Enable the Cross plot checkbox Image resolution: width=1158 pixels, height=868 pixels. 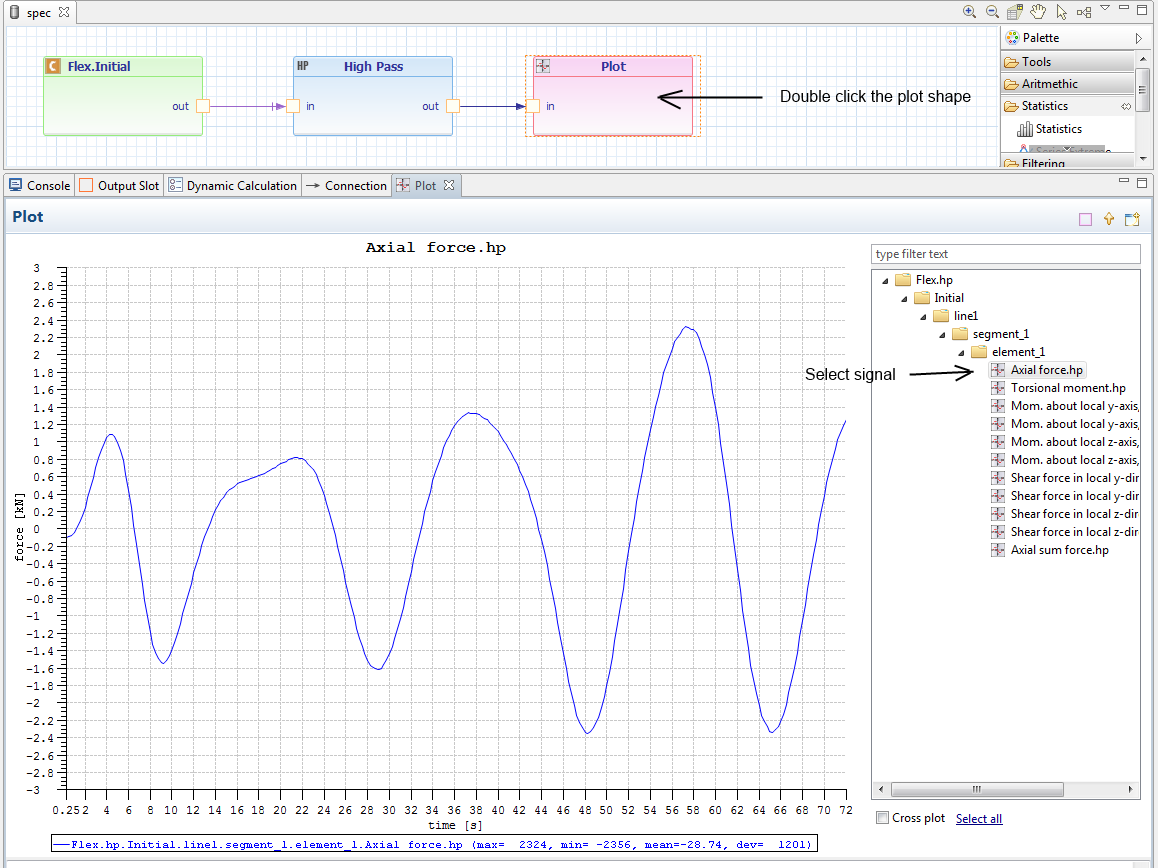click(882, 818)
